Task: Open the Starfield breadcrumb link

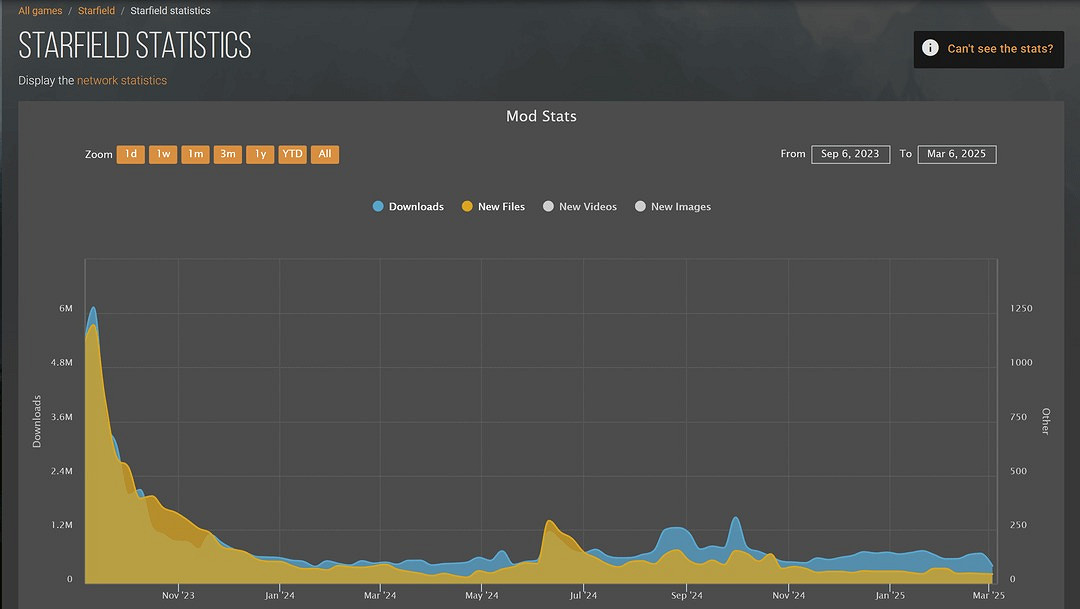Action: click(96, 11)
